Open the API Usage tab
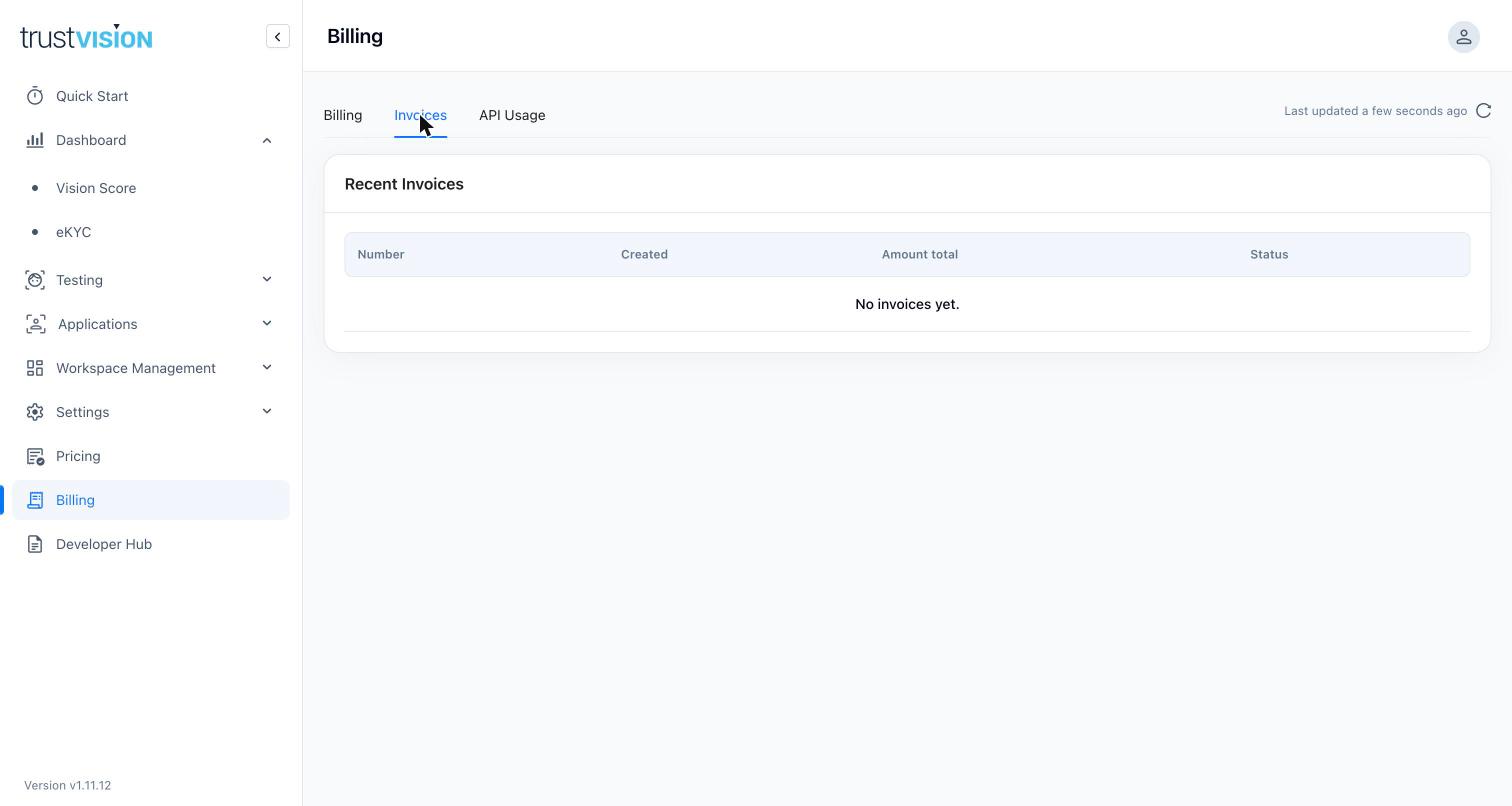Screen dimensions: 1512x806 [512, 115]
